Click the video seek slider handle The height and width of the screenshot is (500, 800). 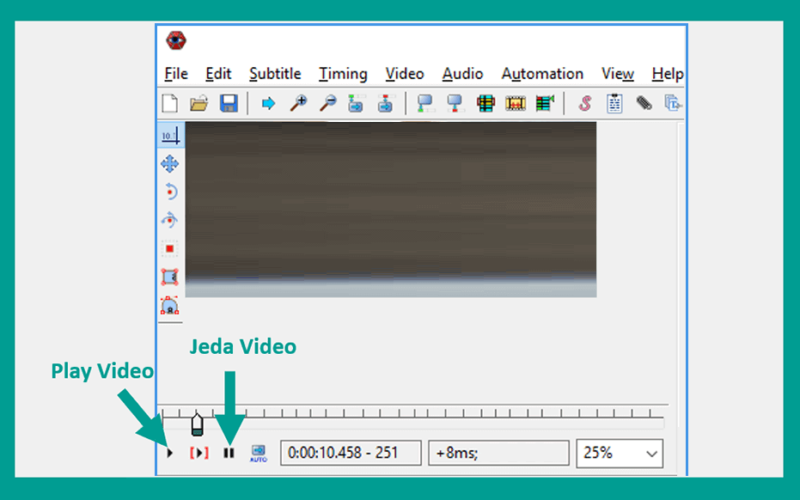(x=197, y=424)
